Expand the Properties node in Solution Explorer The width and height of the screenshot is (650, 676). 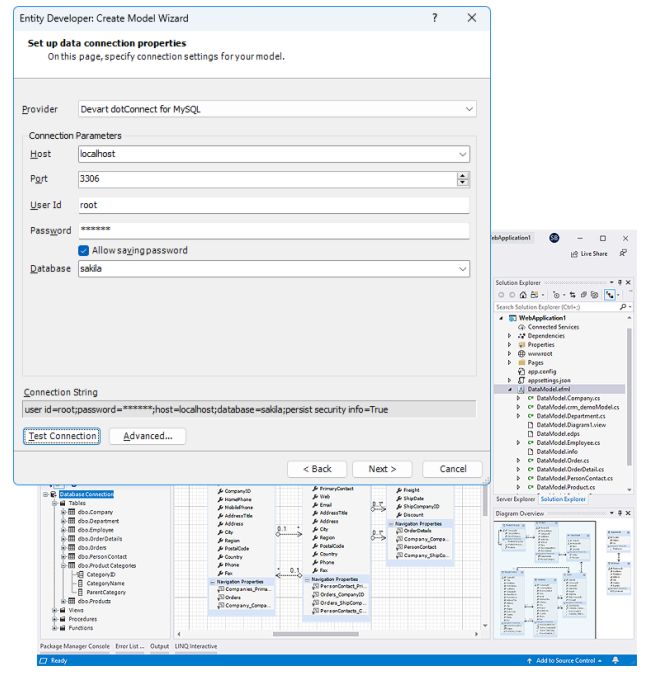pos(509,345)
